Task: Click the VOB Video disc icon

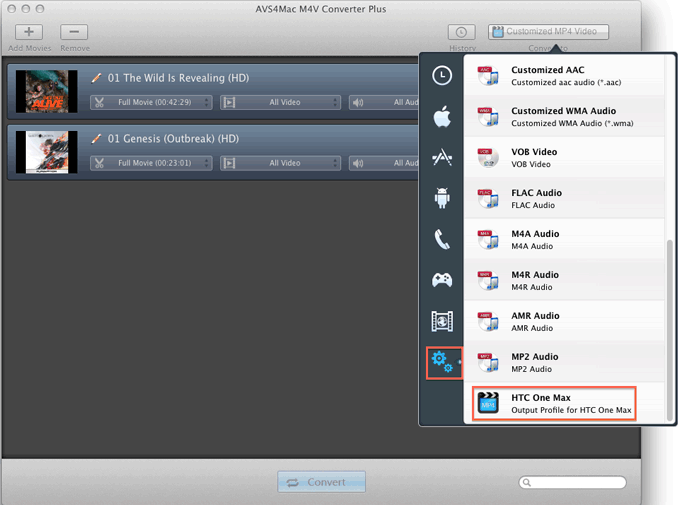Action: [x=488, y=158]
